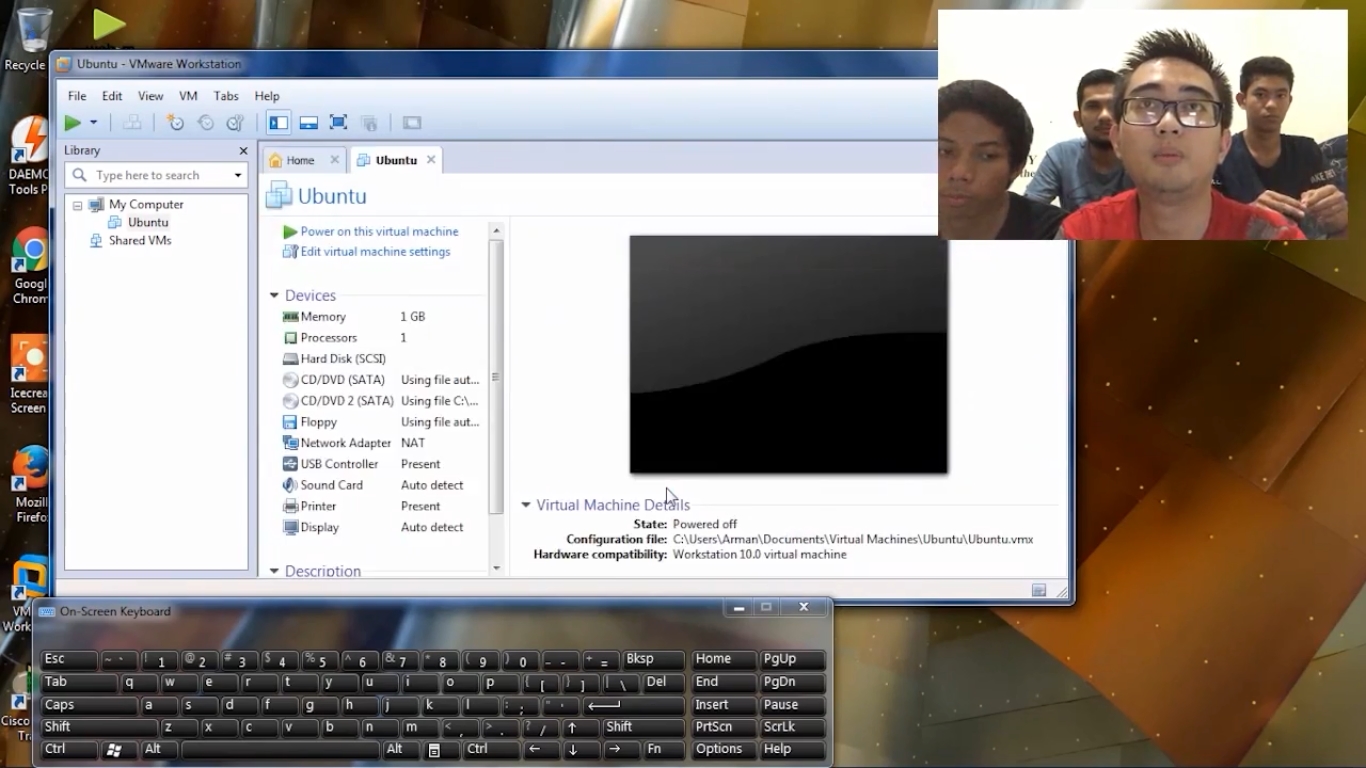Click the Bksp key on On-Screen Keyboard

[654, 661]
